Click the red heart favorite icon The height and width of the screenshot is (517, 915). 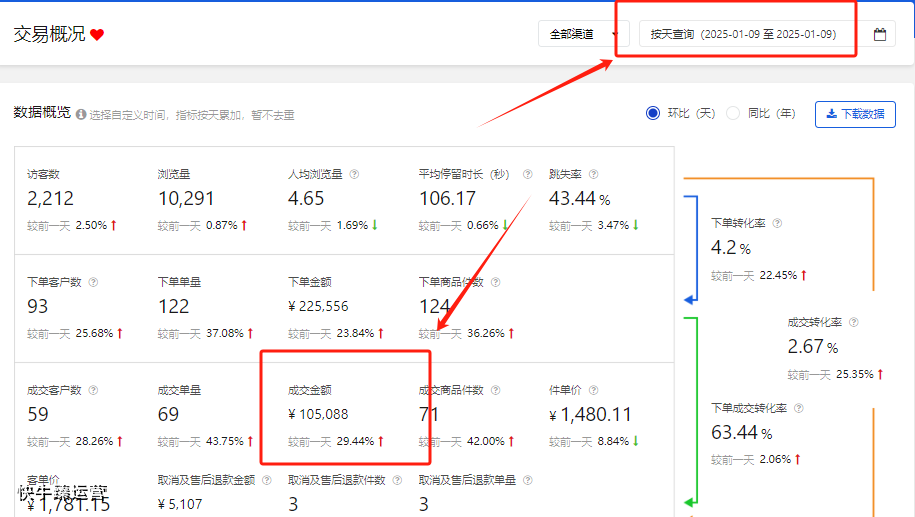tap(97, 34)
